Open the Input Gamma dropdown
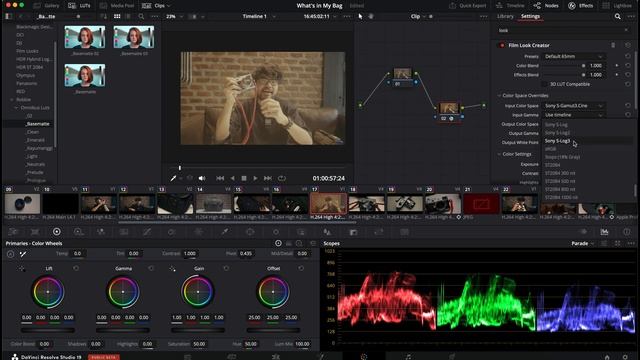The image size is (640, 360). tap(573, 115)
